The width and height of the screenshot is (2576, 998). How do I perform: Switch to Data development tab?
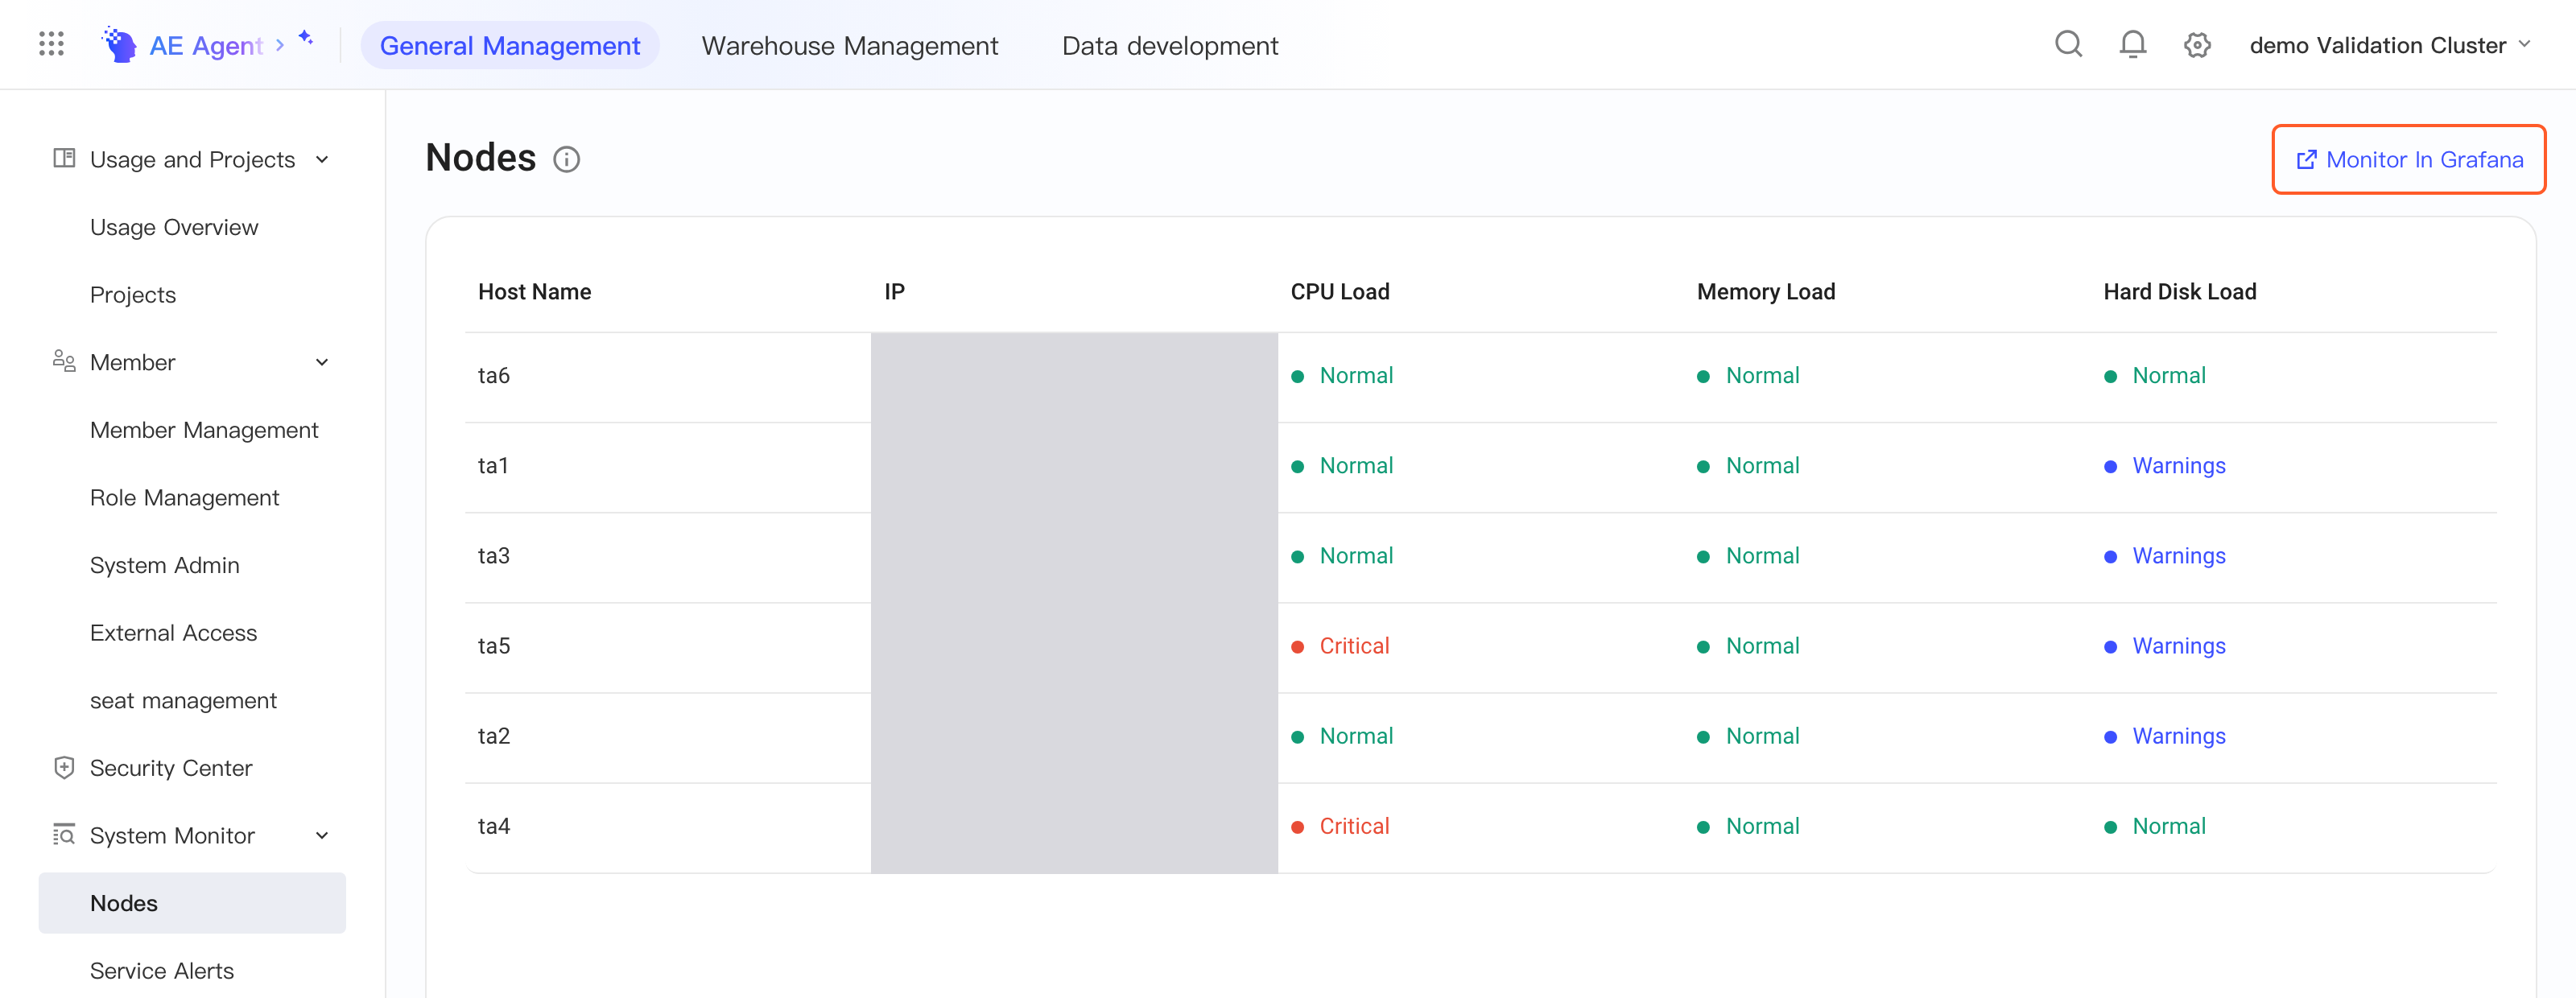tap(1169, 46)
